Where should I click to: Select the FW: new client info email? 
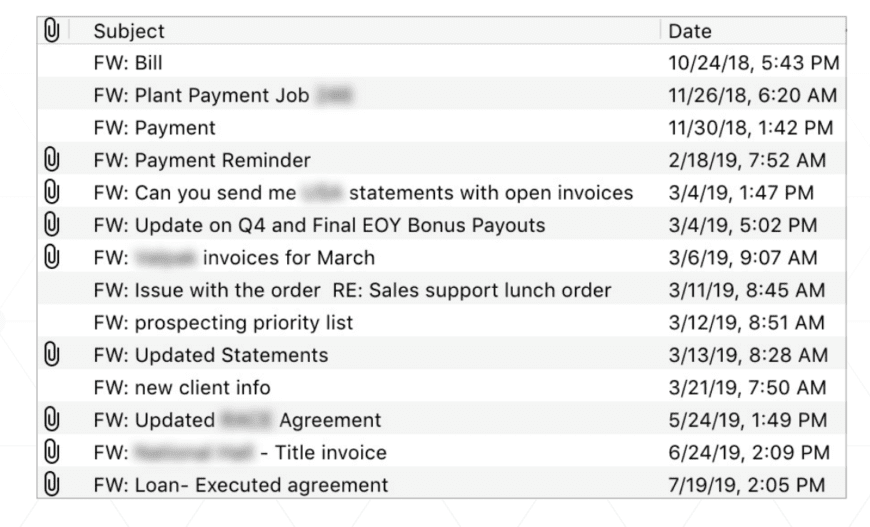click(182, 387)
